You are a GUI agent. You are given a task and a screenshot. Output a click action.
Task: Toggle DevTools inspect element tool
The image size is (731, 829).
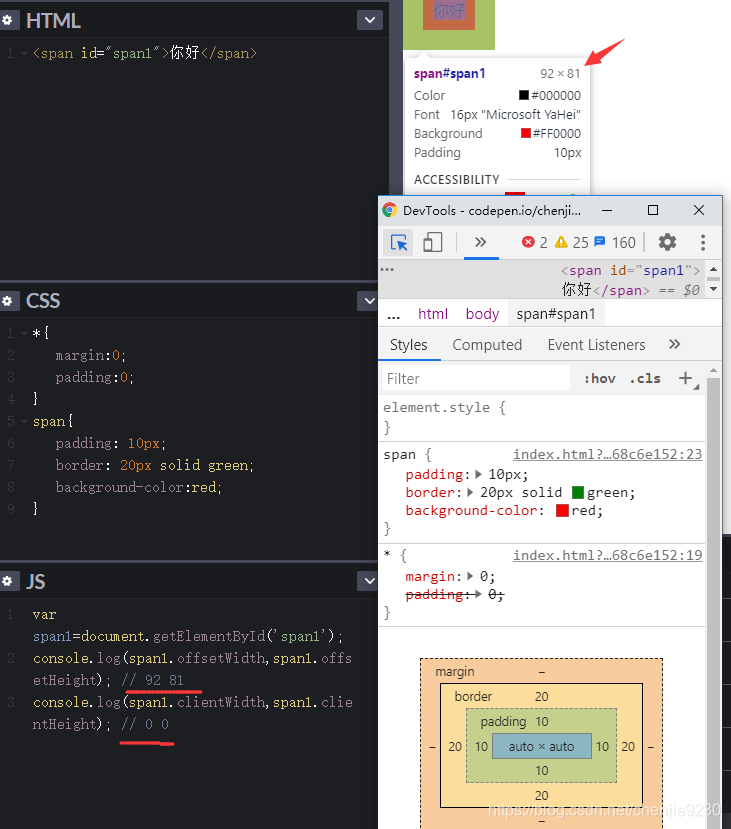click(399, 243)
